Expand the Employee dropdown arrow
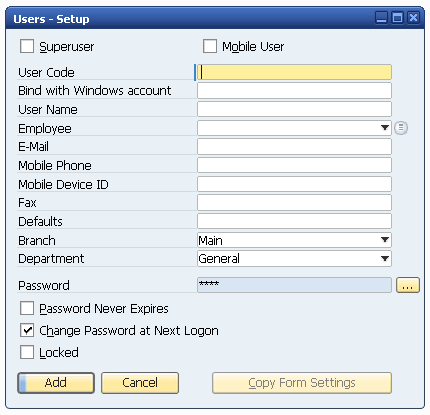This screenshot has width=430, height=415. click(385, 128)
